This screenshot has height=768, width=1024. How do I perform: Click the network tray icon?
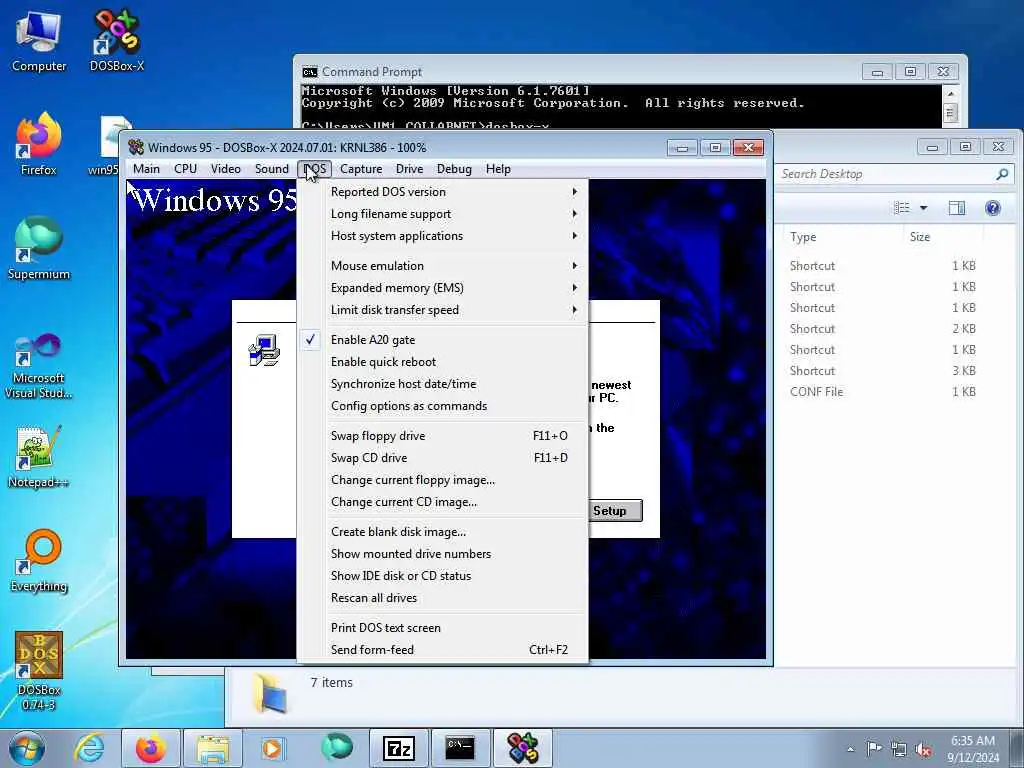[x=899, y=749]
